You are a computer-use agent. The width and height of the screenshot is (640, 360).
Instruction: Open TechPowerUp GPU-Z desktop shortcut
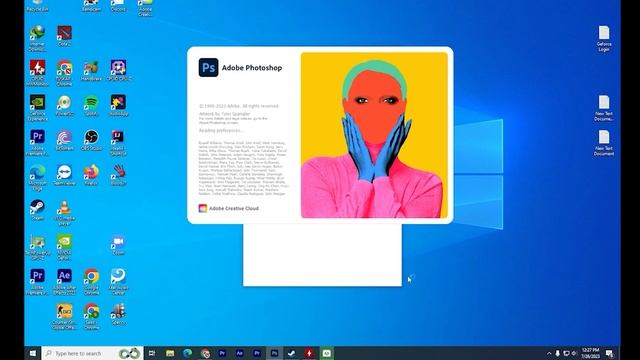pos(37,247)
